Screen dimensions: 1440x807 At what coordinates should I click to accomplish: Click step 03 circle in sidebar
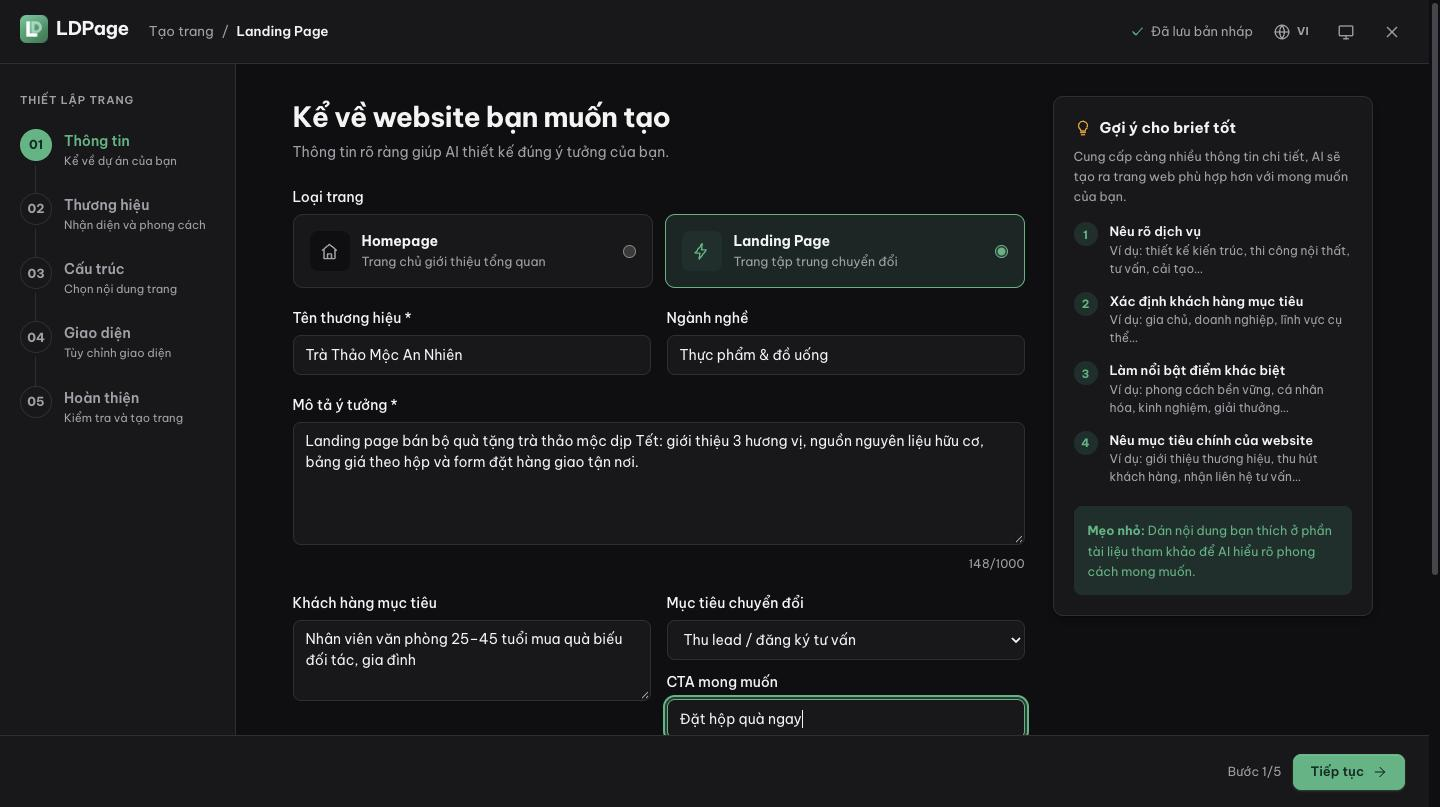point(36,273)
